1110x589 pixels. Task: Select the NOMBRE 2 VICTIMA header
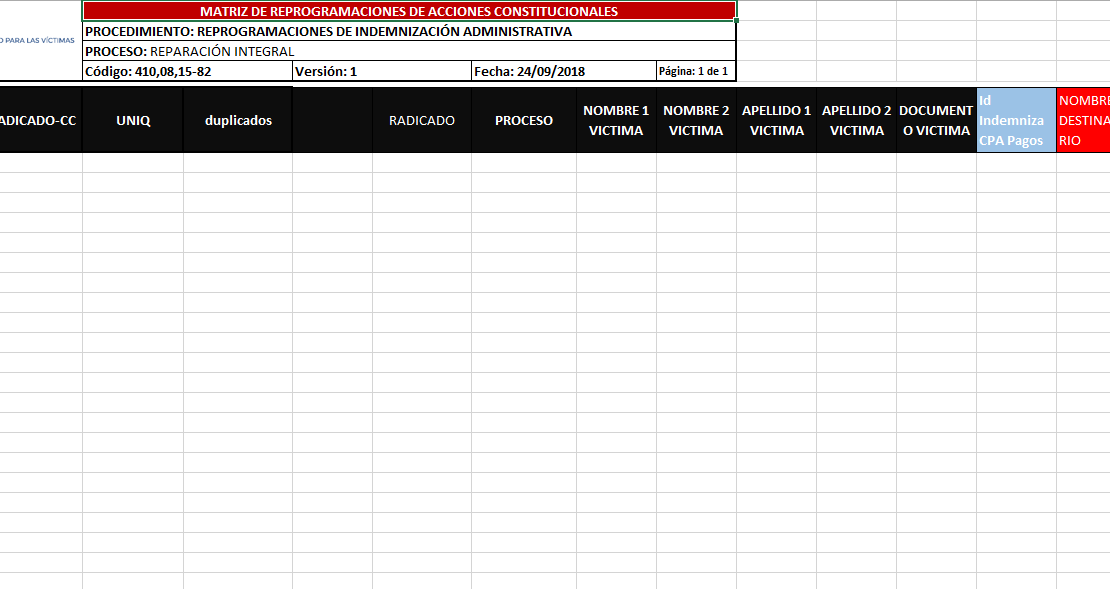tap(696, 120)
